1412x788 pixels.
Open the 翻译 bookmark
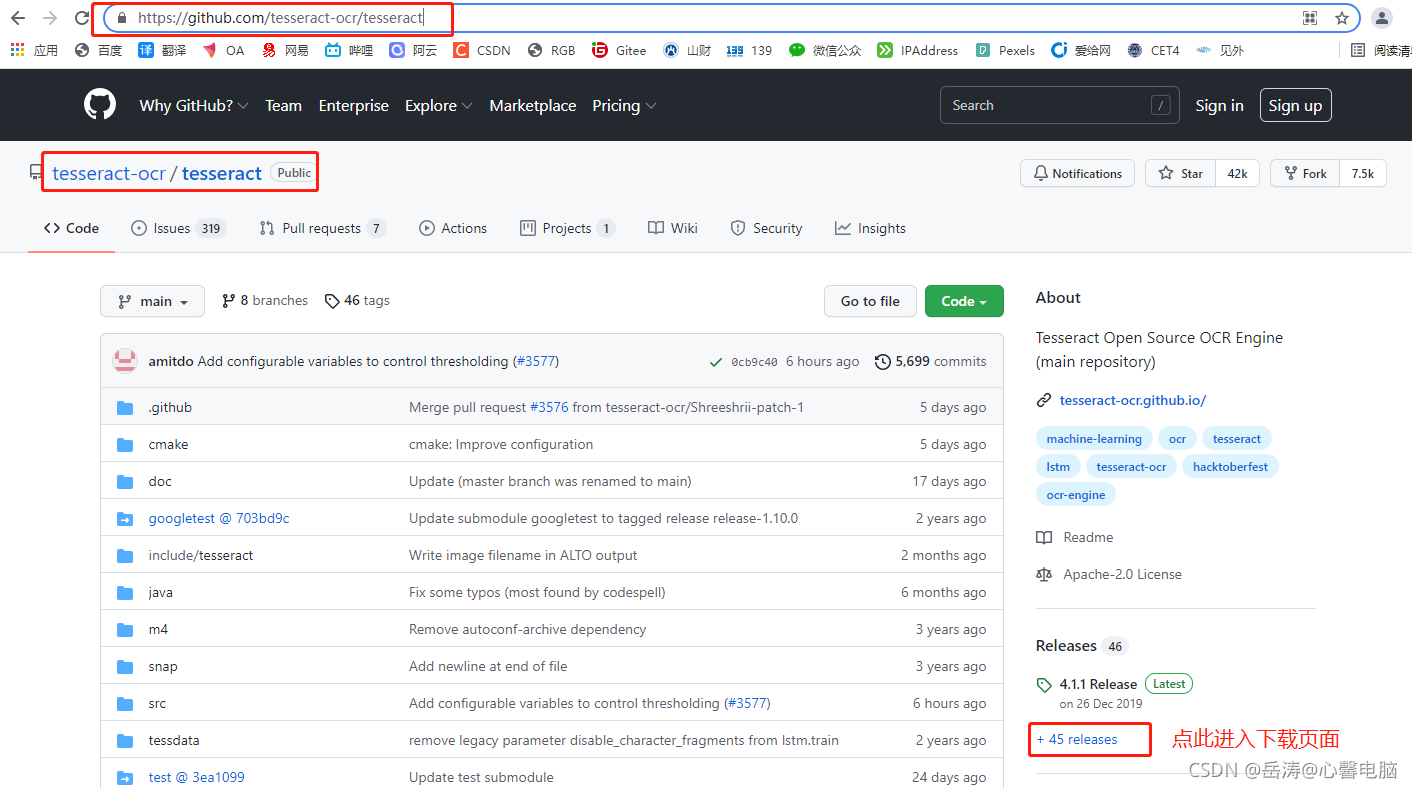point(162,50)
